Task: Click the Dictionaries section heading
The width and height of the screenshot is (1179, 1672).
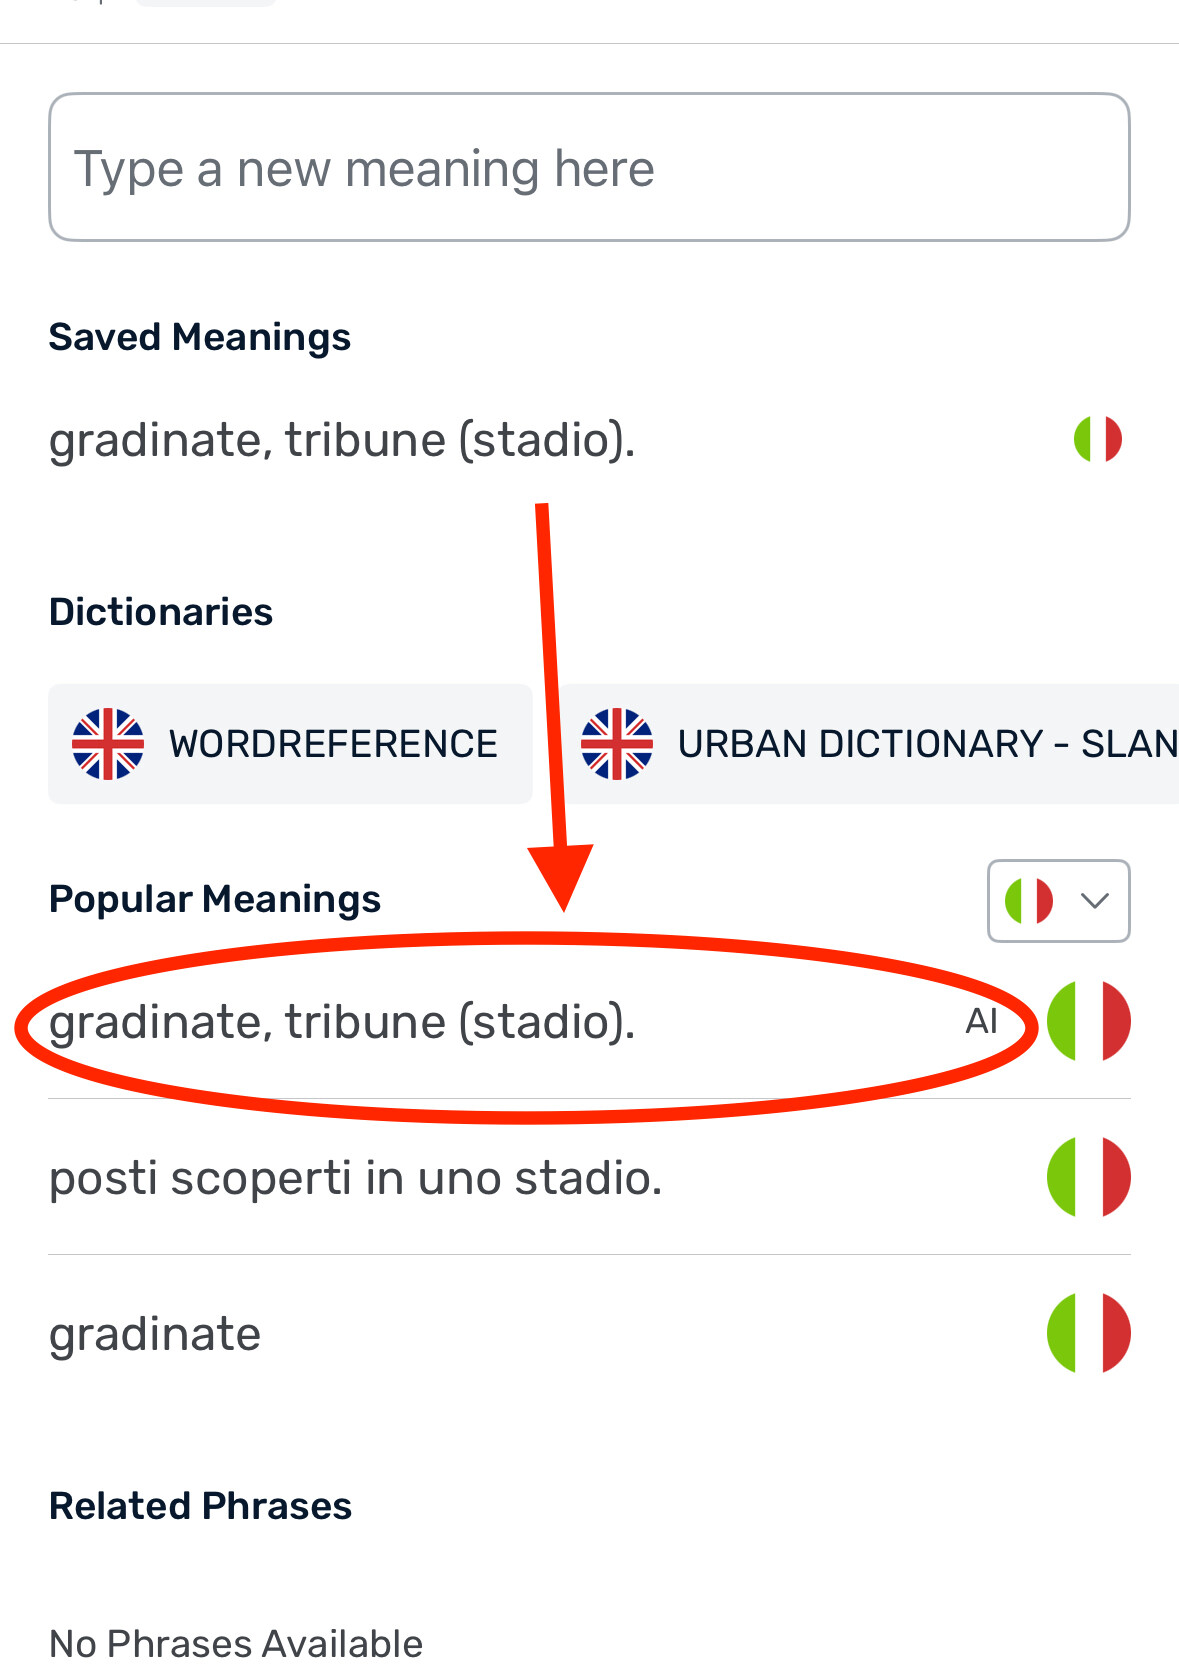Action: [x=161, y=611]
